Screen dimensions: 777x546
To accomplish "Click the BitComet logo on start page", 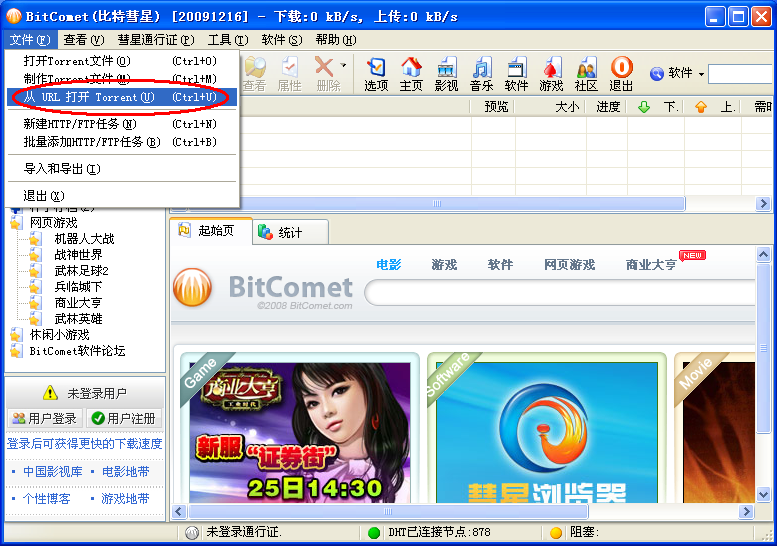I will pos(192,287).
